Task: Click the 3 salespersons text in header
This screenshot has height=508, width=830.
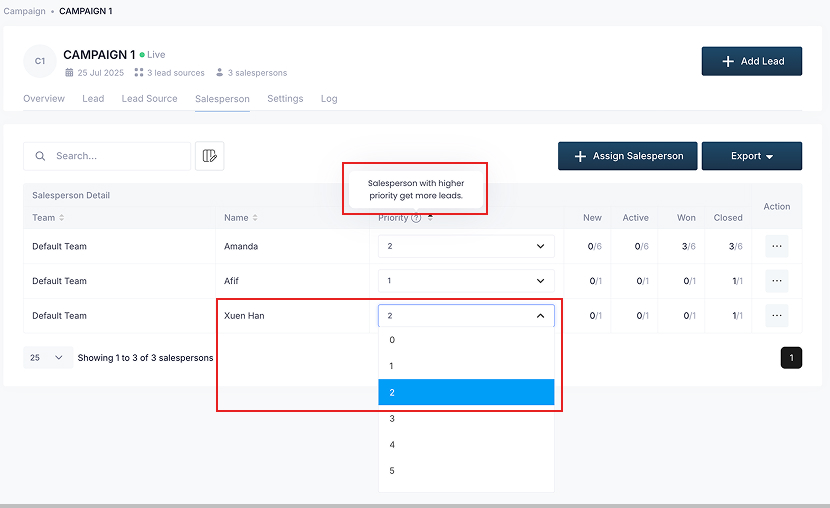Action: coord(257,72)
